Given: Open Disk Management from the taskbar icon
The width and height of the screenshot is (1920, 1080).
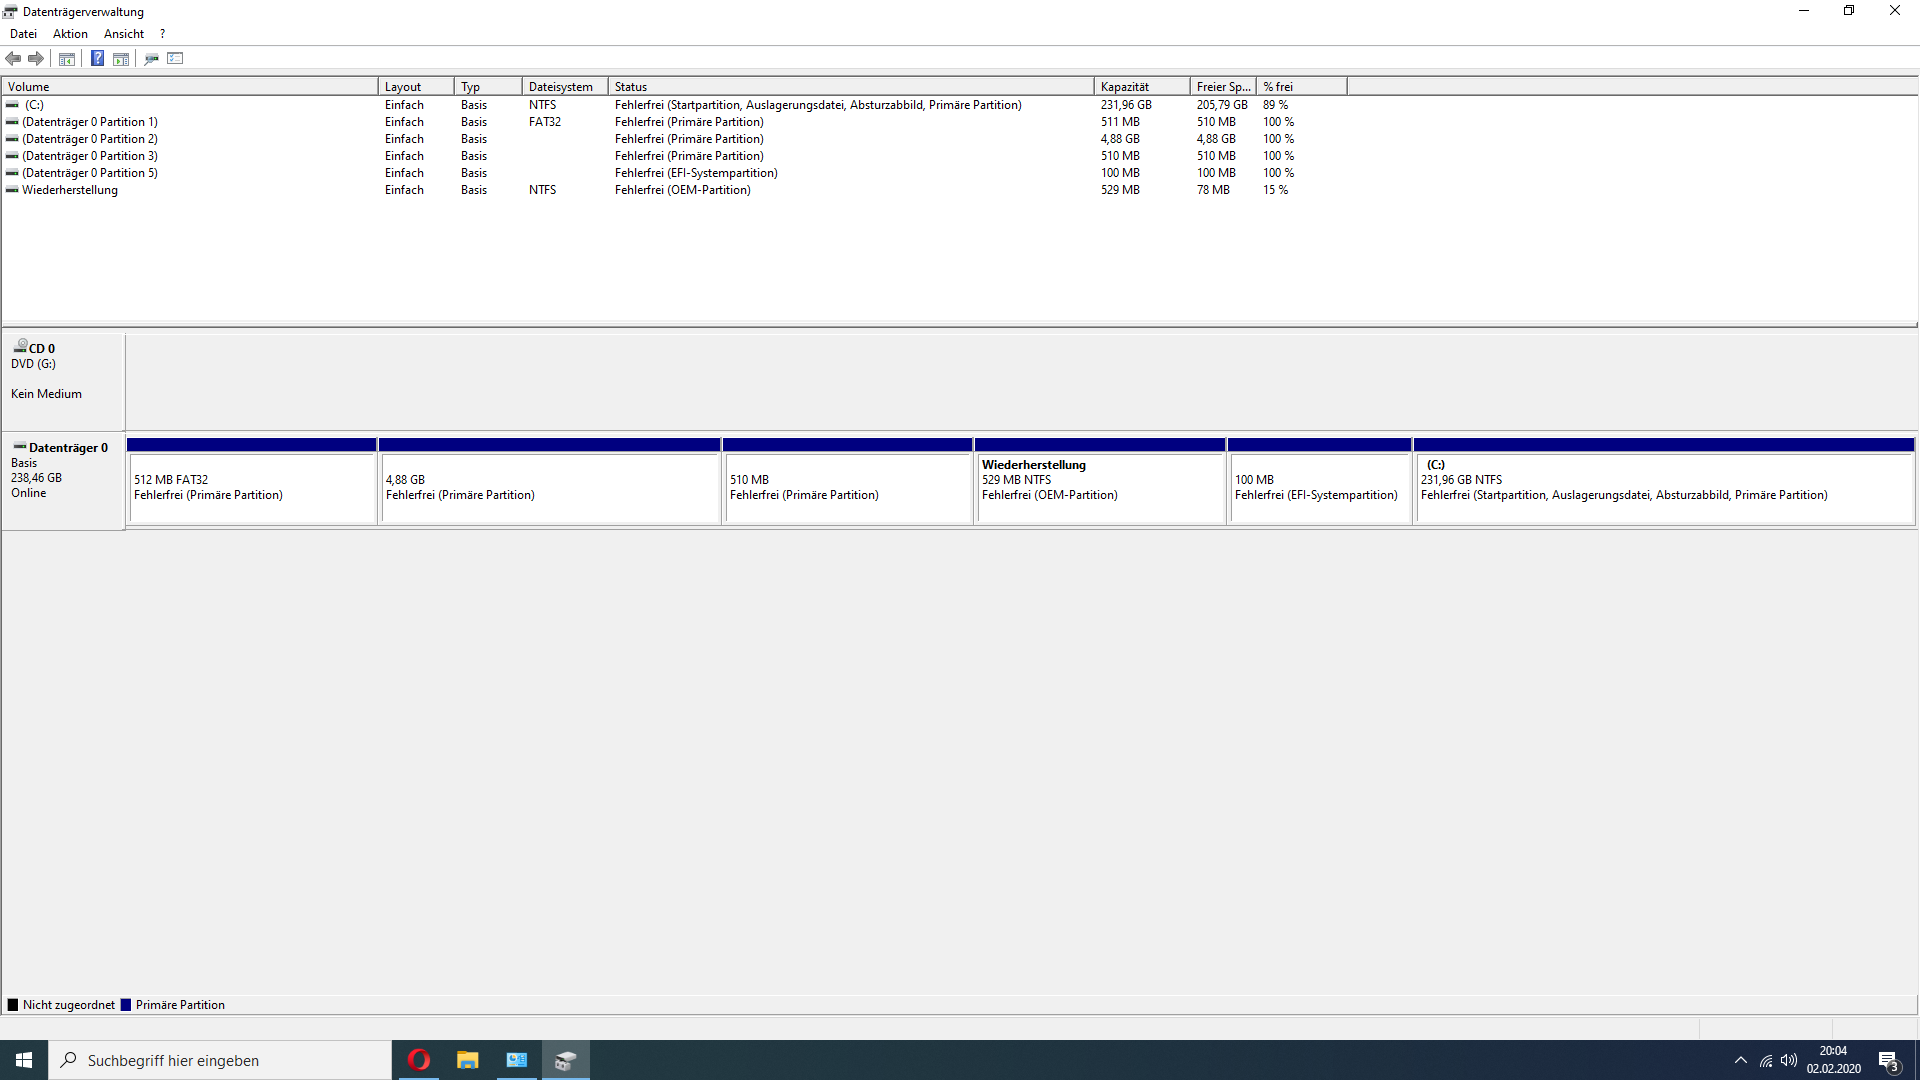Looking at the screenshot, I should [x=566, y=1060].
